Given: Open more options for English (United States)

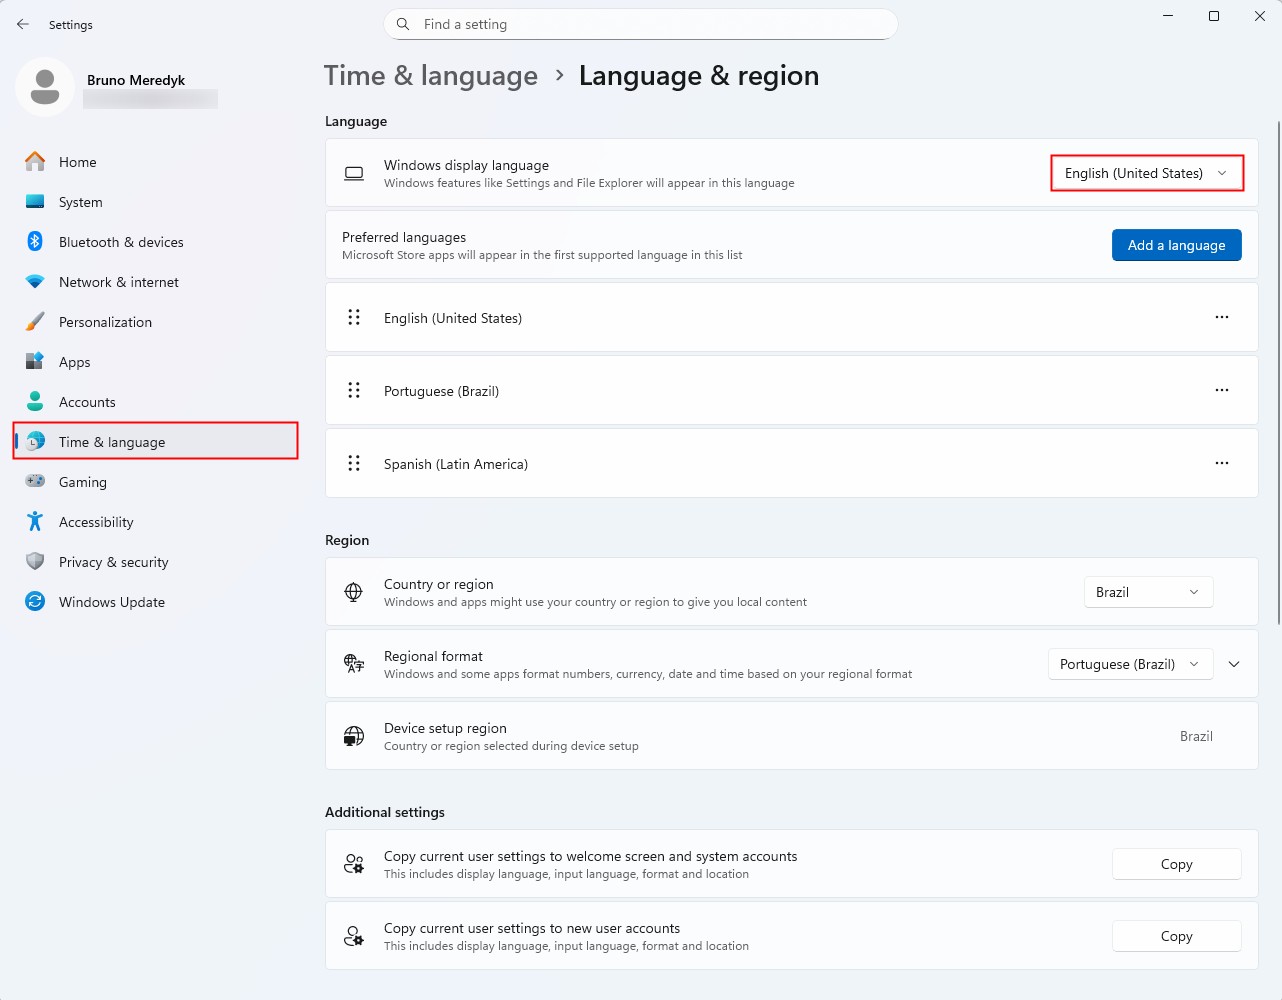Looking at the screenshot, I should pyautogui.click(x=1222, y=317).
